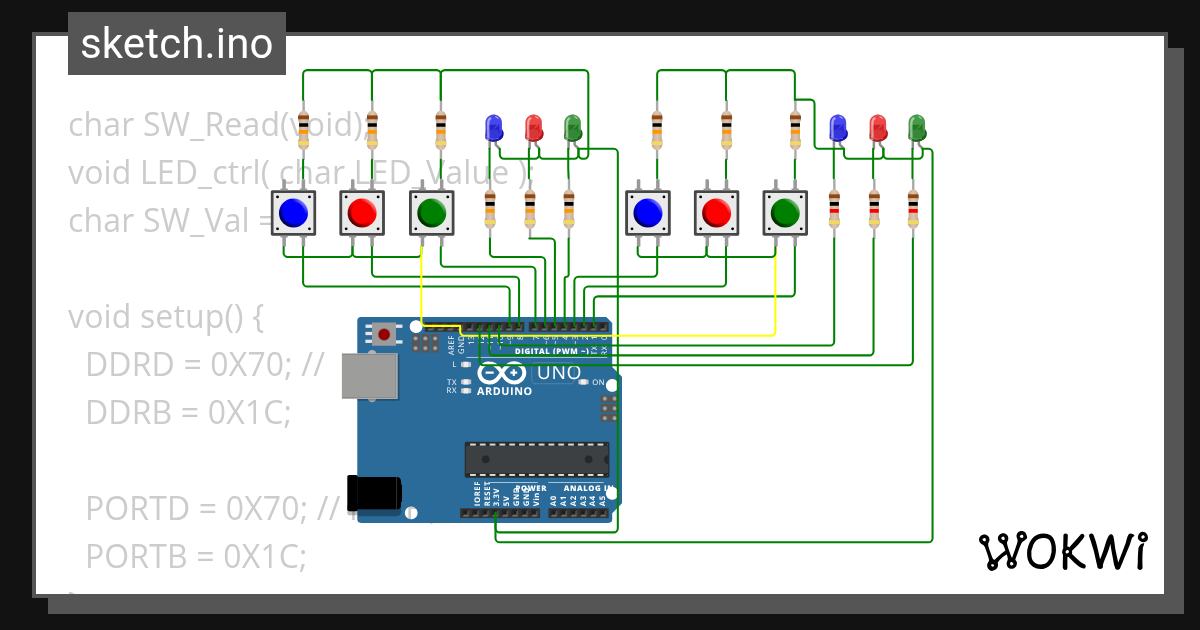Select the green LED in the left group
This screenshot has width=1200, height=630.
pyautogui.click(x=573, y=128)
